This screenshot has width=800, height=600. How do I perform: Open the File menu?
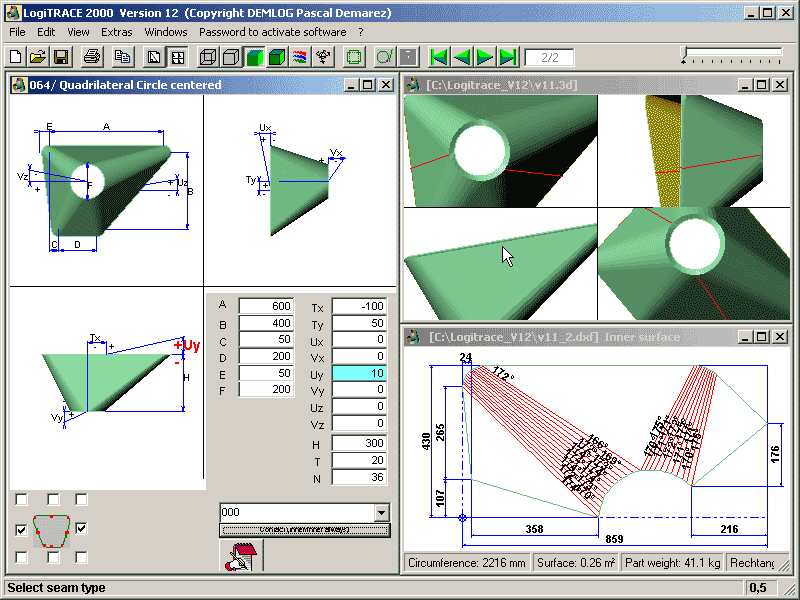[x=17, y=32]
